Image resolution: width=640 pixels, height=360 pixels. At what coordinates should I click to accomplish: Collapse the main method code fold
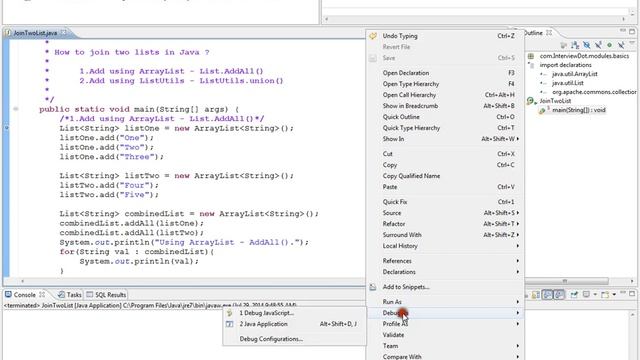tap(16, 109)
